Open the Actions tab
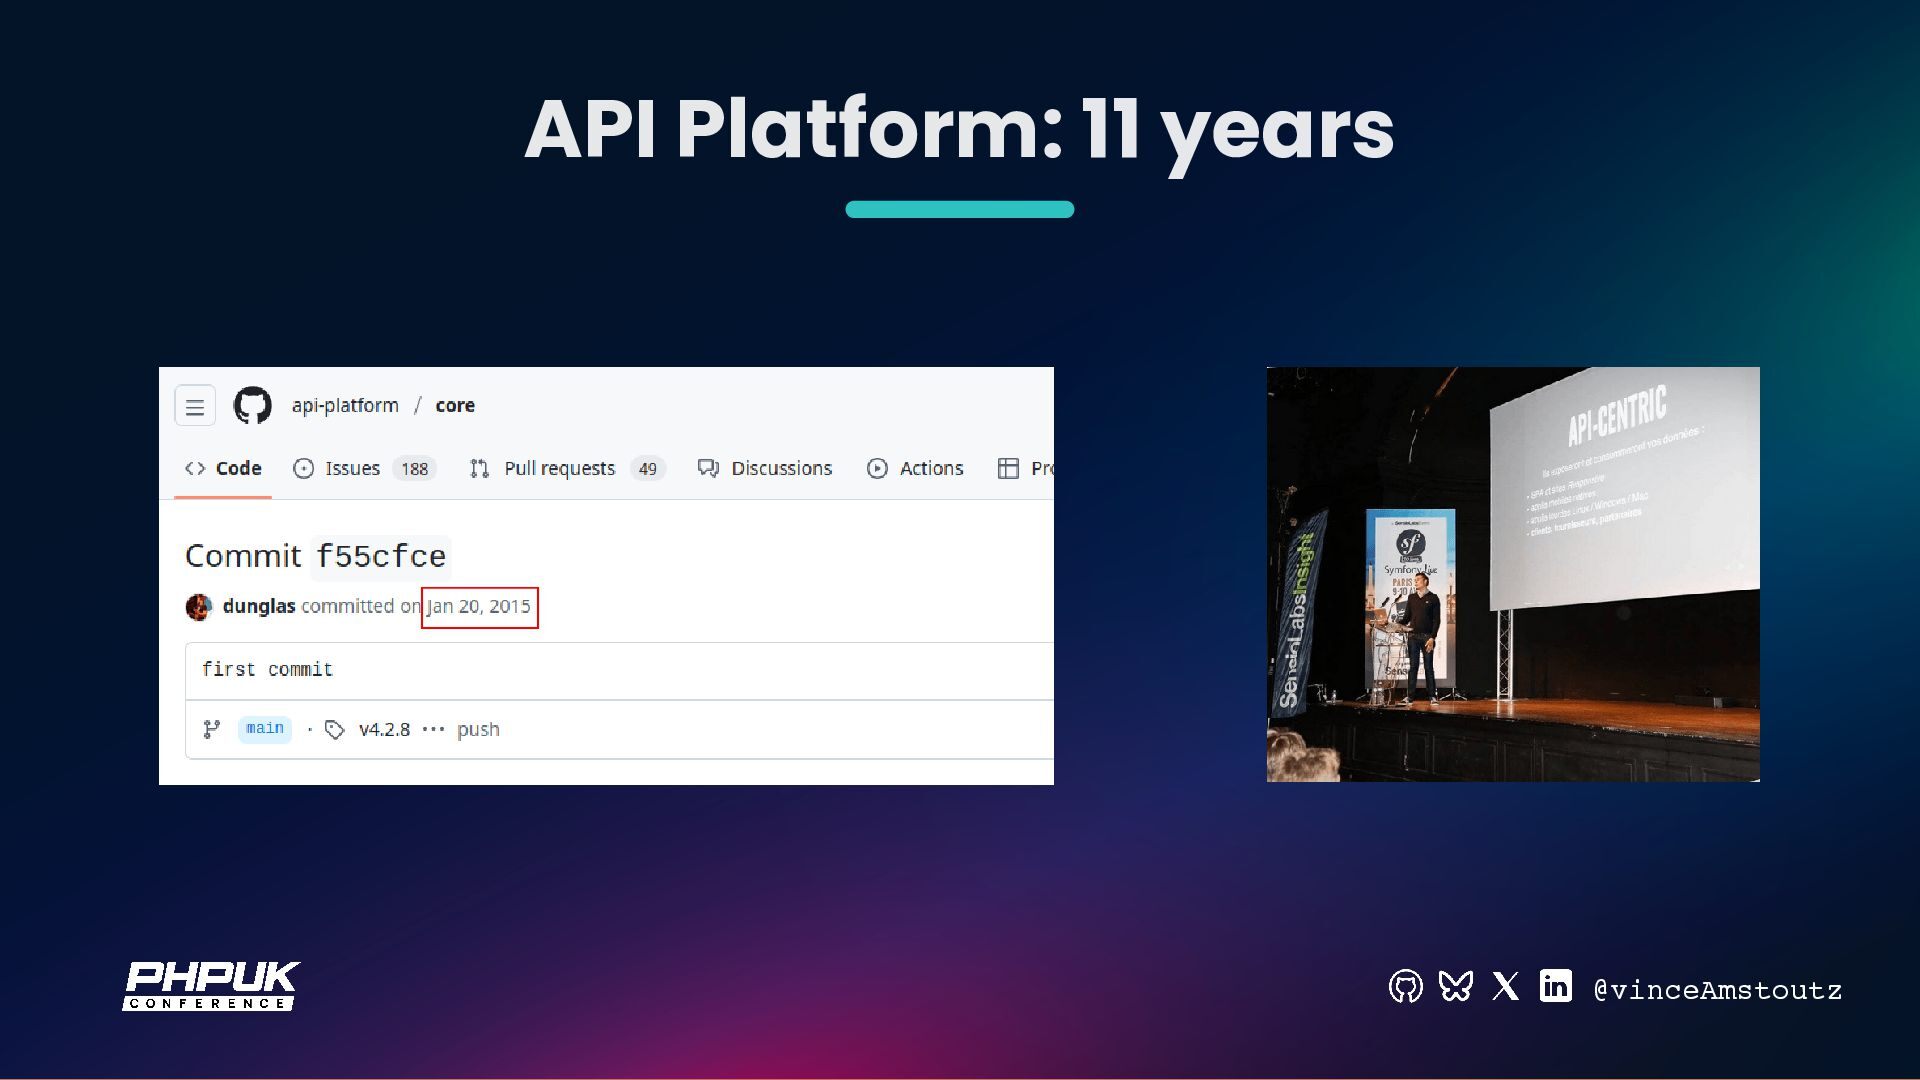This screenshot has width=1920, height=1080. click(x=931, y=469)
